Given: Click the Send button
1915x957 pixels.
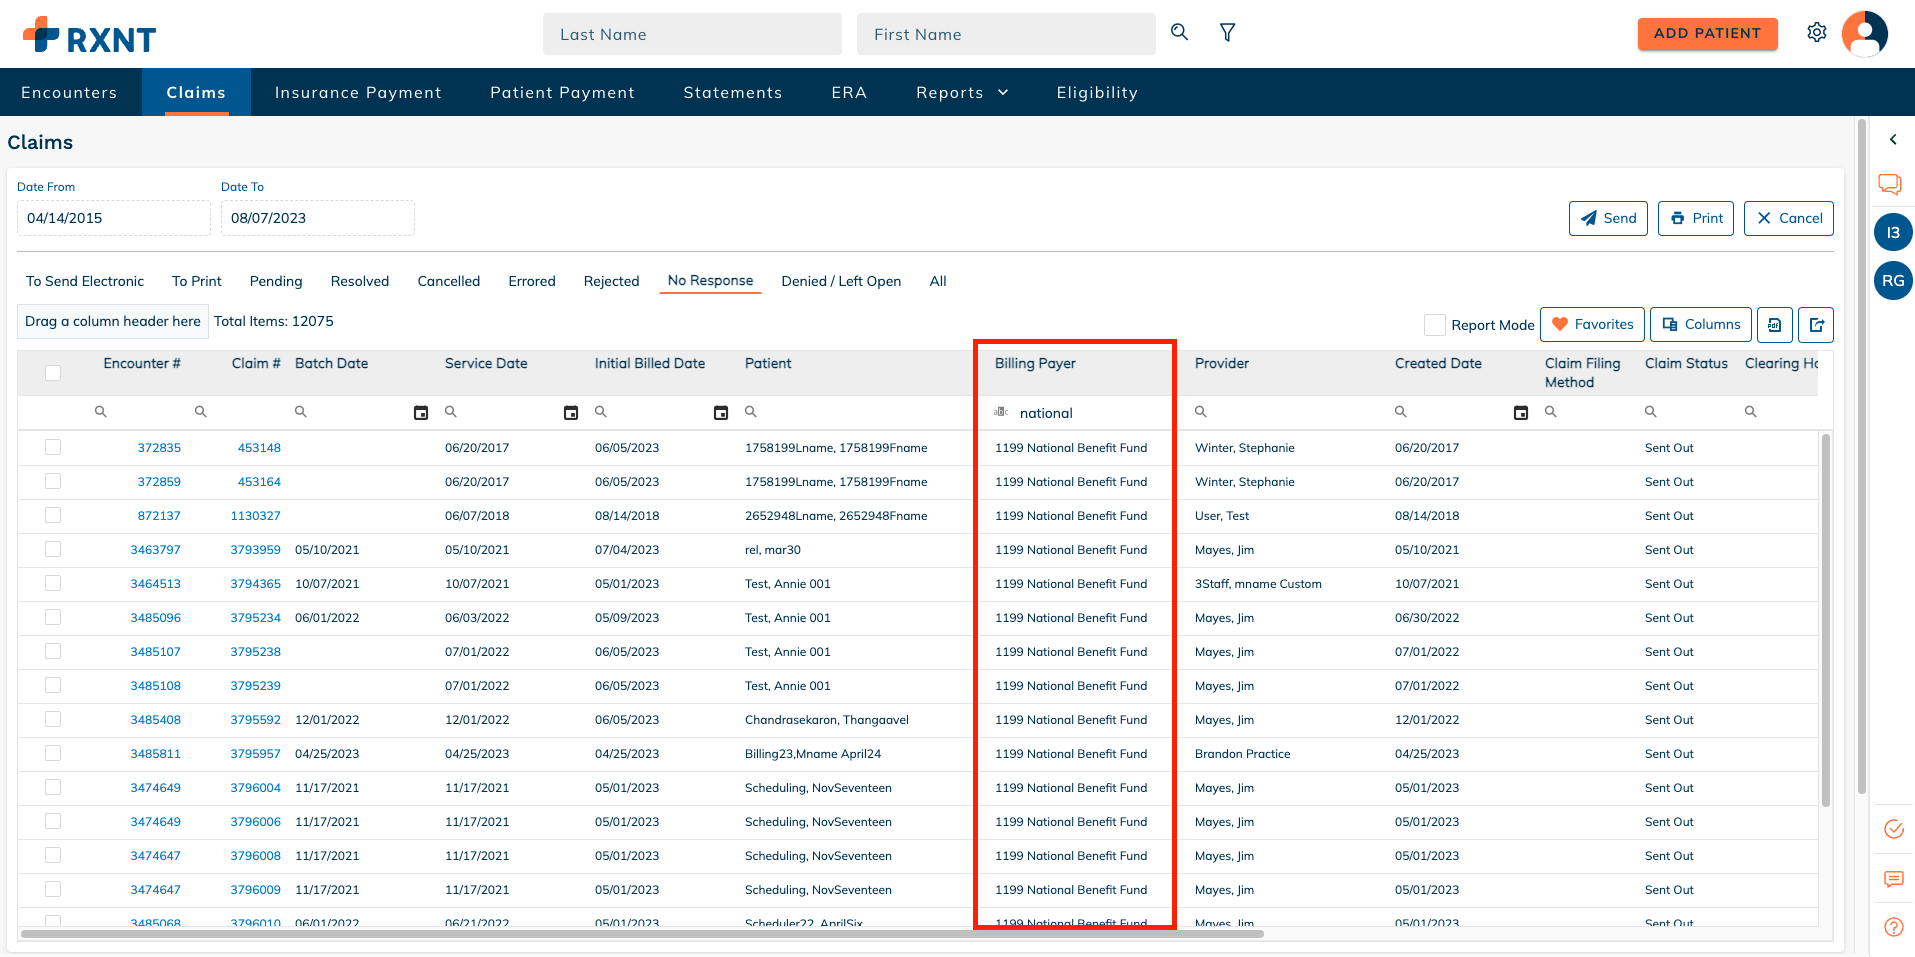Looking at the screenshot, I should 1608,218.
